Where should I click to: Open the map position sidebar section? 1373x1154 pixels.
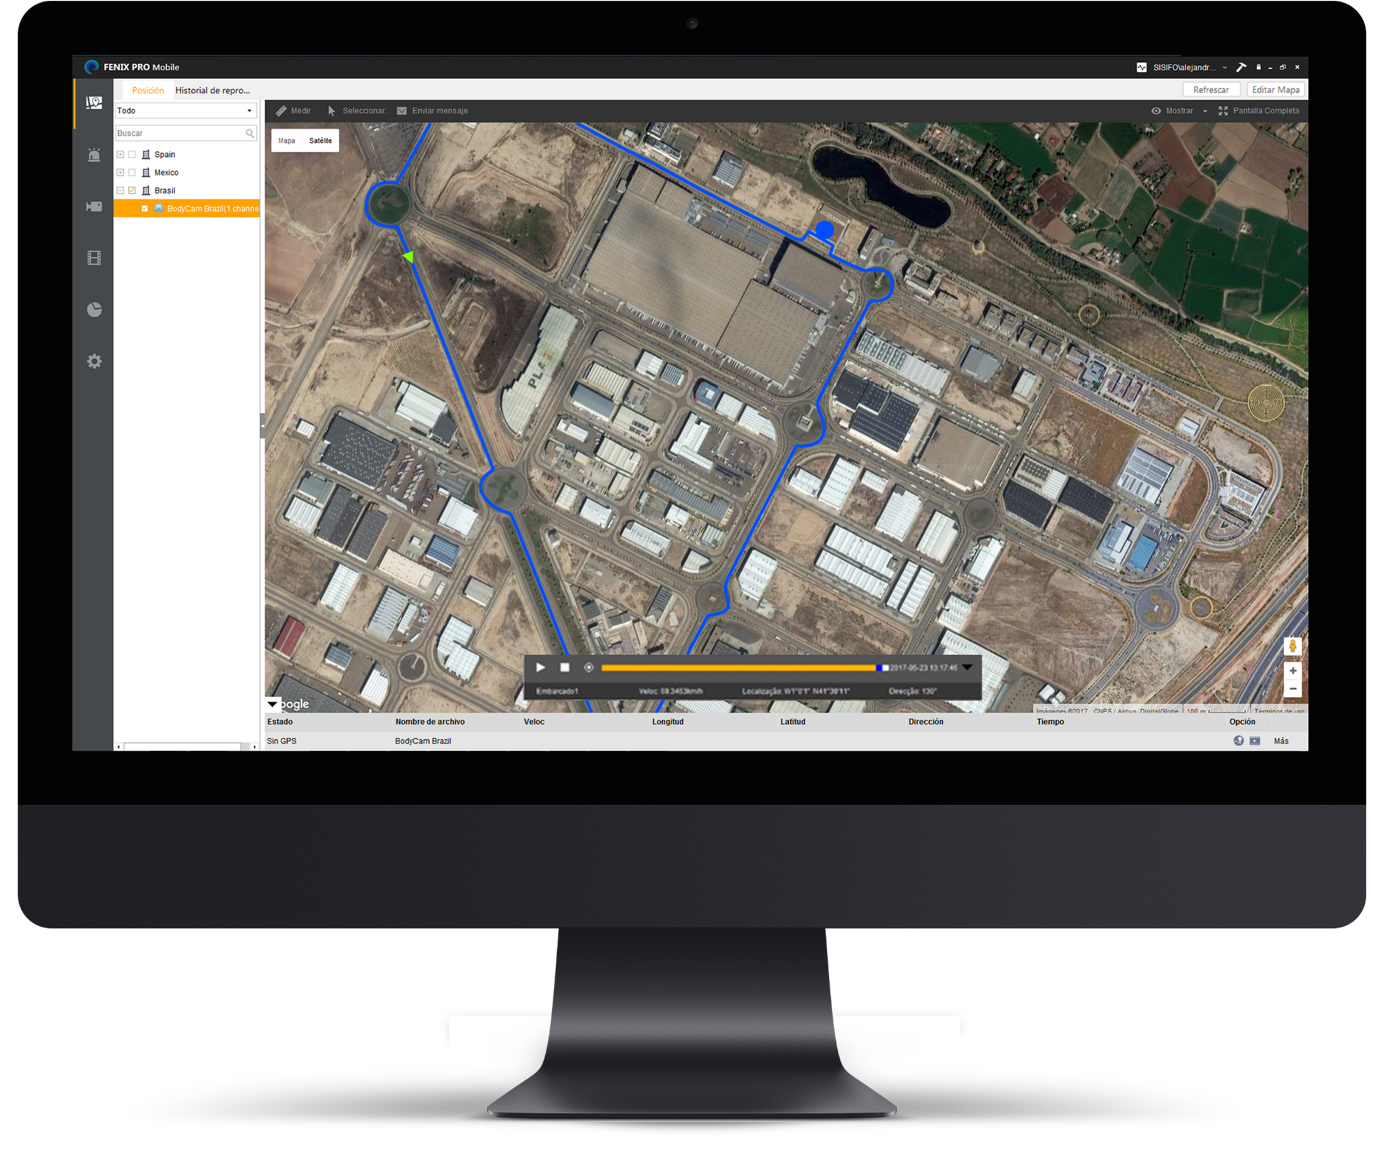pyautogui.click(x=94, y=103)
